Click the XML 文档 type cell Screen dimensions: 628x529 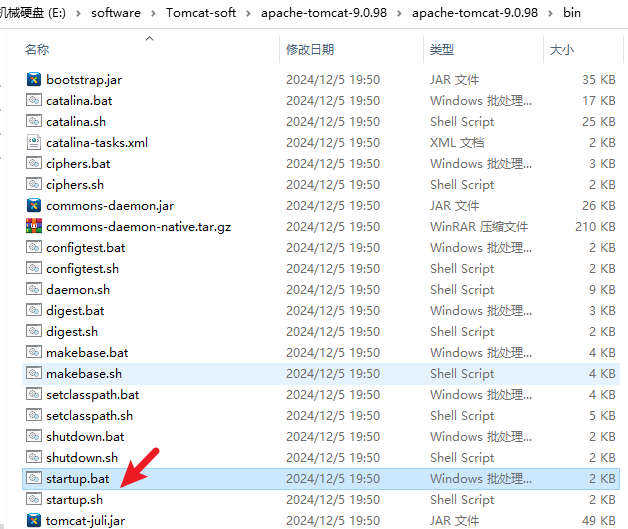pyautogui.click(x=457, y=143)
